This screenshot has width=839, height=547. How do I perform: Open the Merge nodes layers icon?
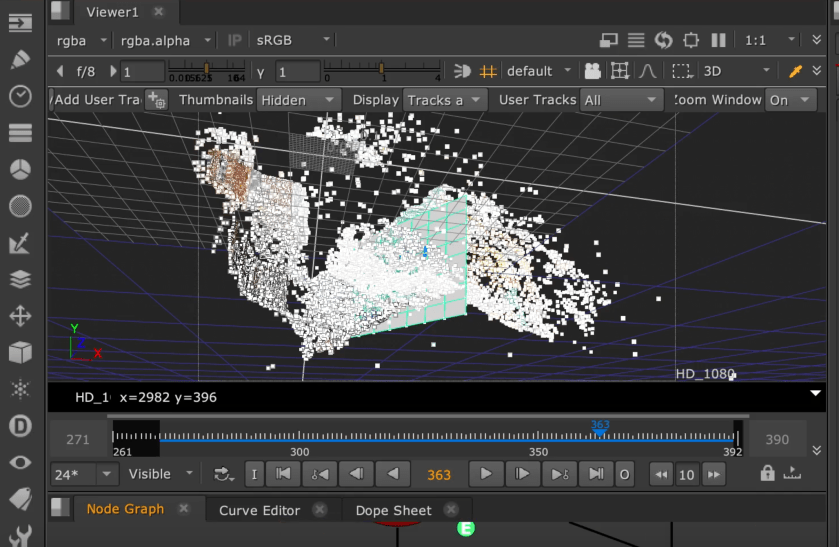tap(19, 280)
